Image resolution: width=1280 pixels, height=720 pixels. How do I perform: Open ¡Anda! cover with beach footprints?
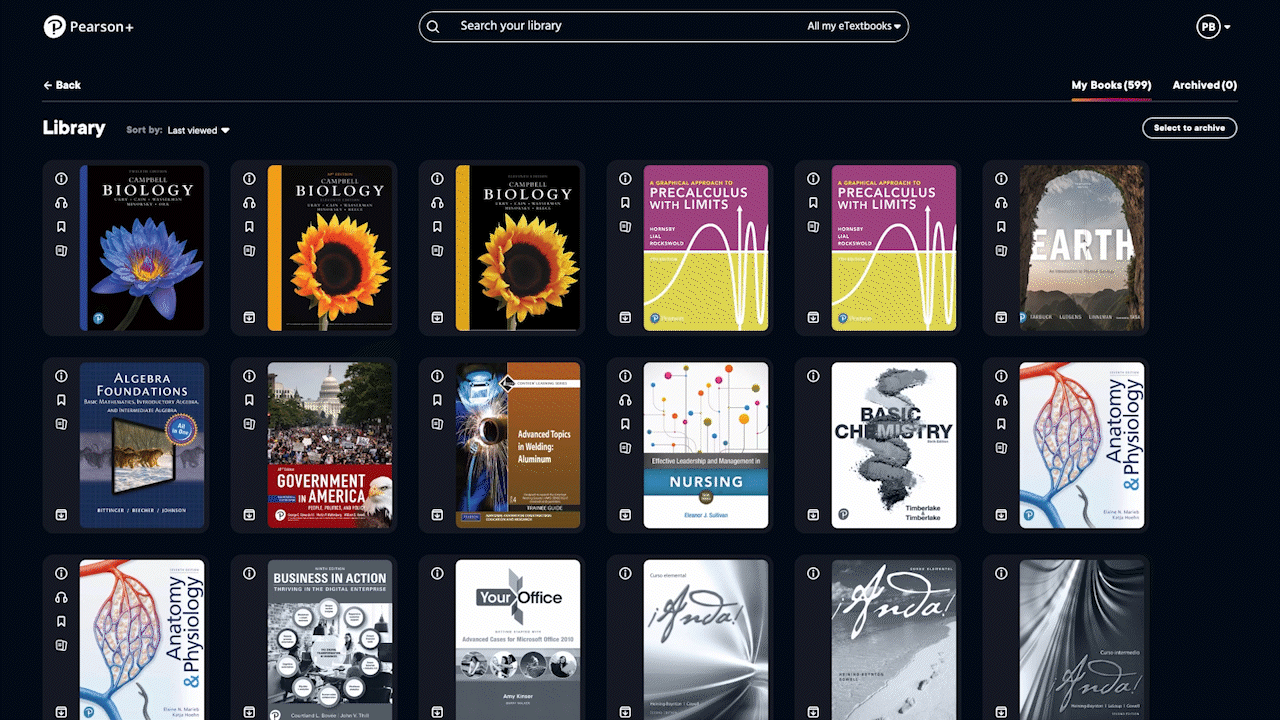pos(894,640)
